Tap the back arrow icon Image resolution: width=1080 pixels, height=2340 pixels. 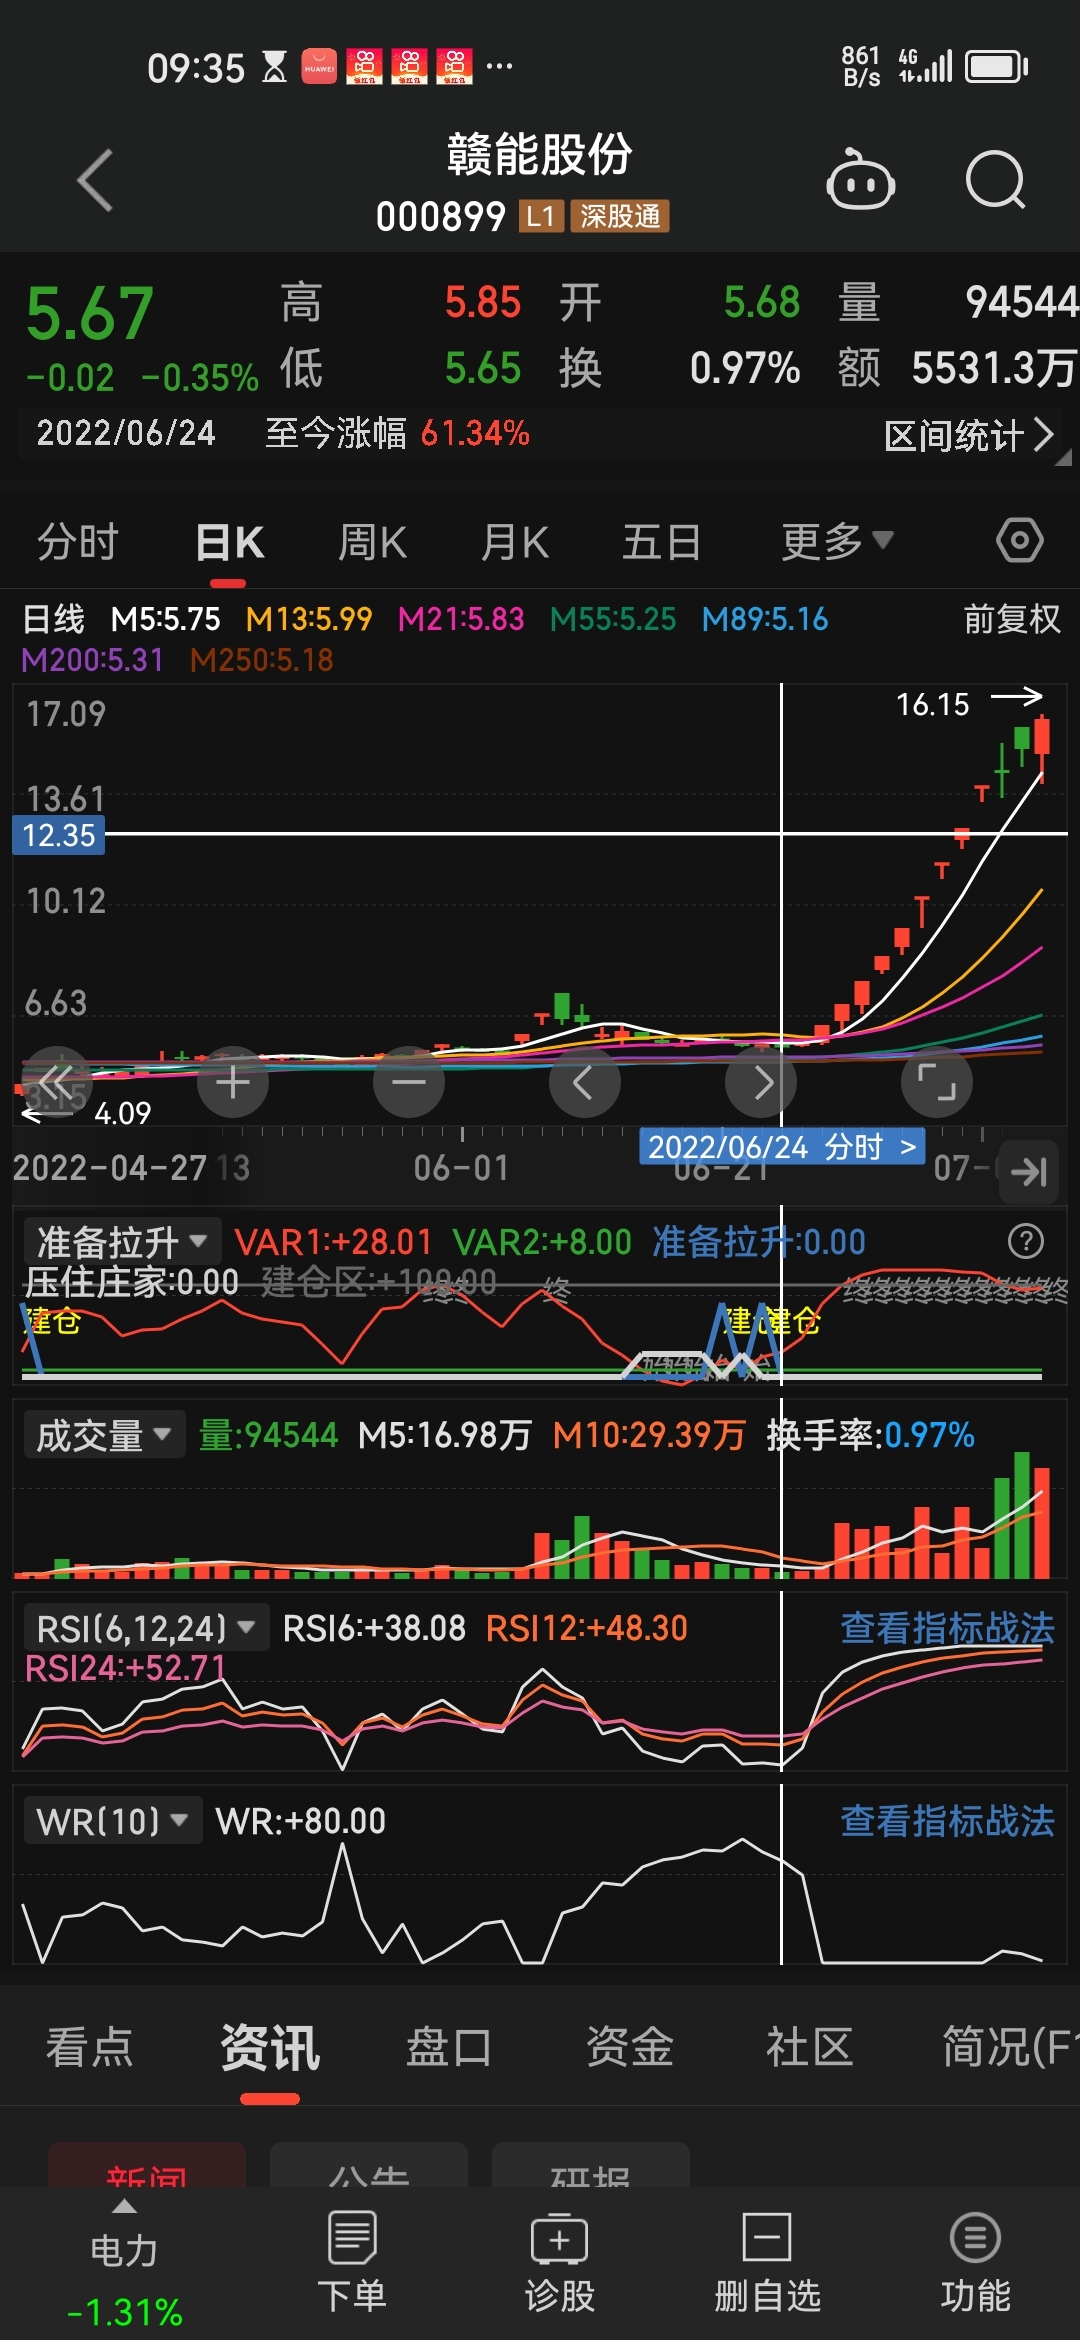pos(96,181)
